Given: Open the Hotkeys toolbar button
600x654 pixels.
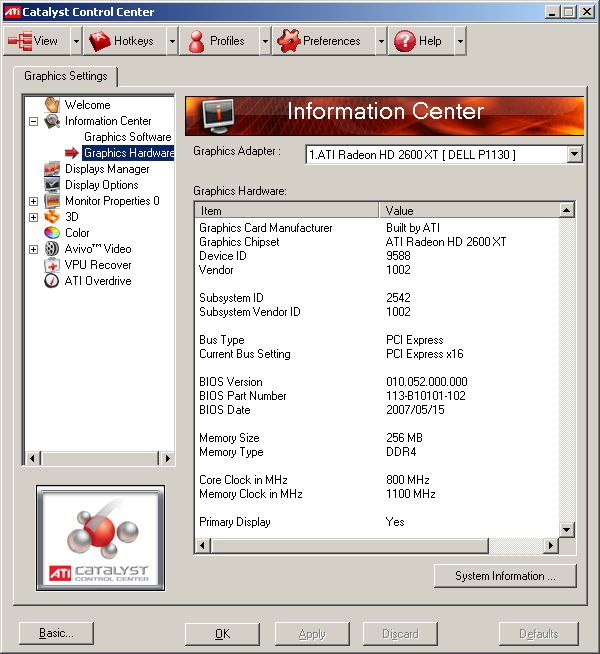Looking at the screenshot, I should click(x=125, y=41).
